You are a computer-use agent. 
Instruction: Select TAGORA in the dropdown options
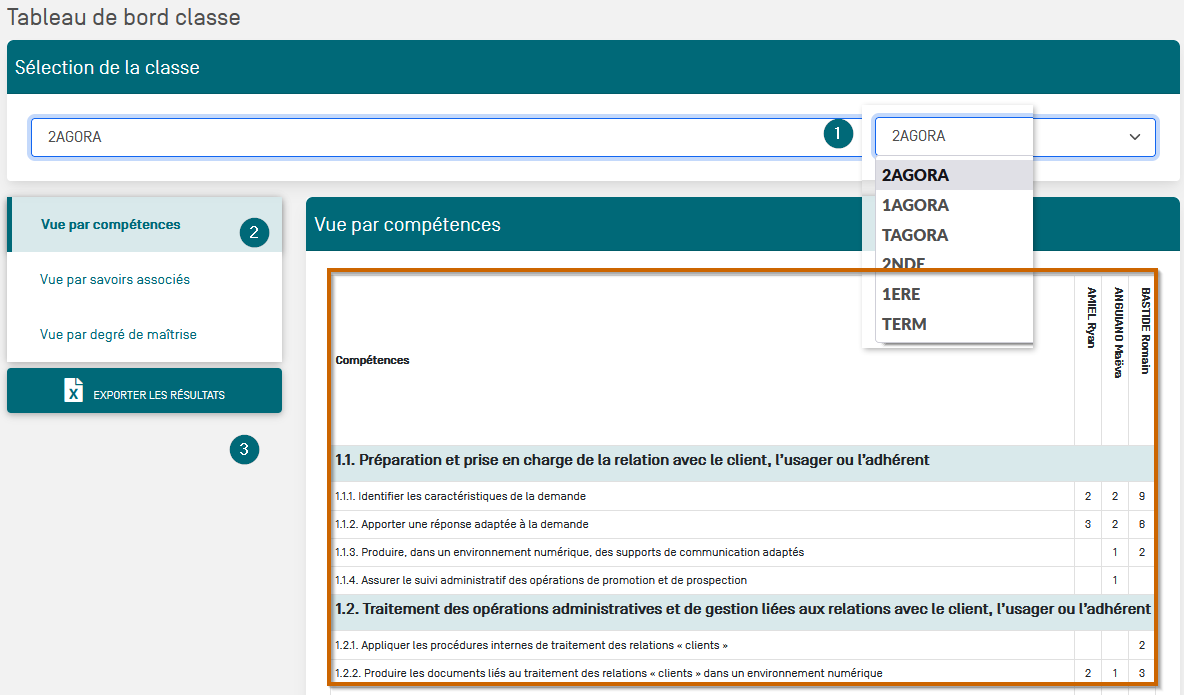tap(915, 235)
